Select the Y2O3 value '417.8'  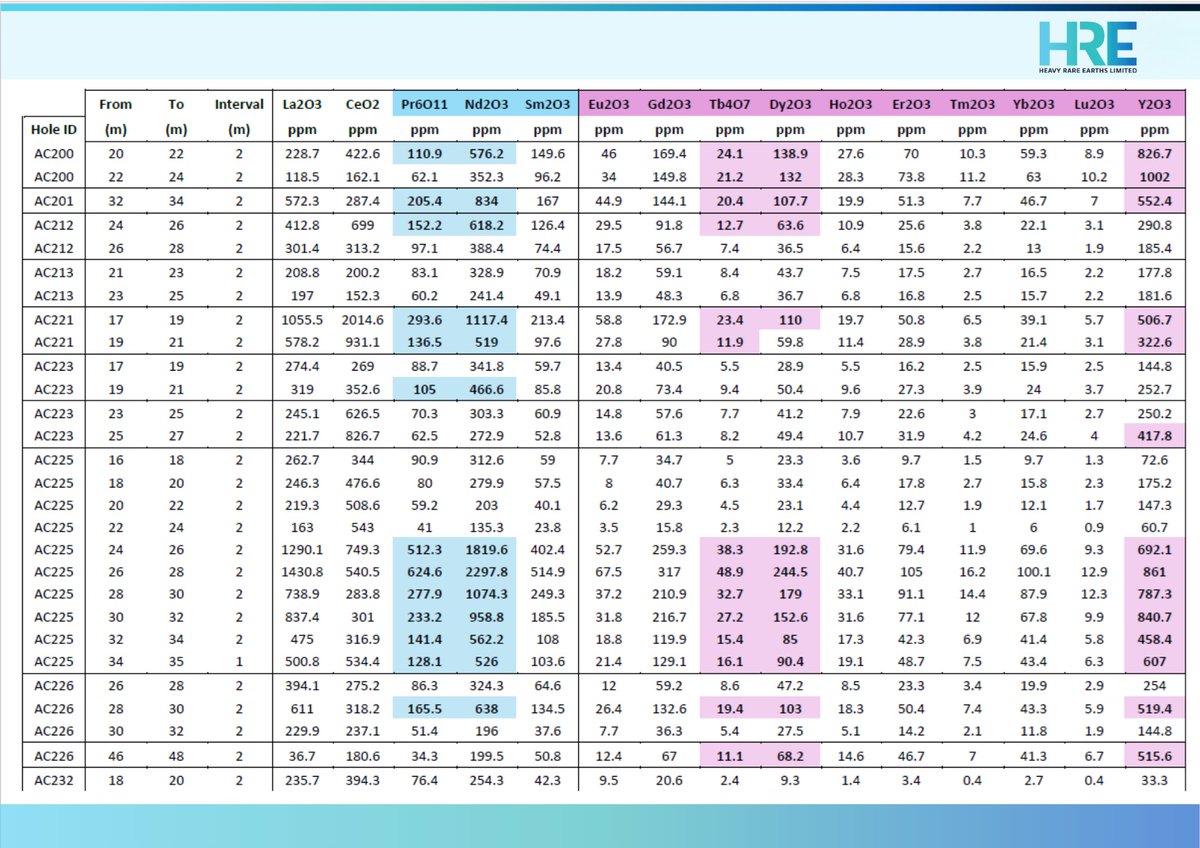coord(1154,435)
